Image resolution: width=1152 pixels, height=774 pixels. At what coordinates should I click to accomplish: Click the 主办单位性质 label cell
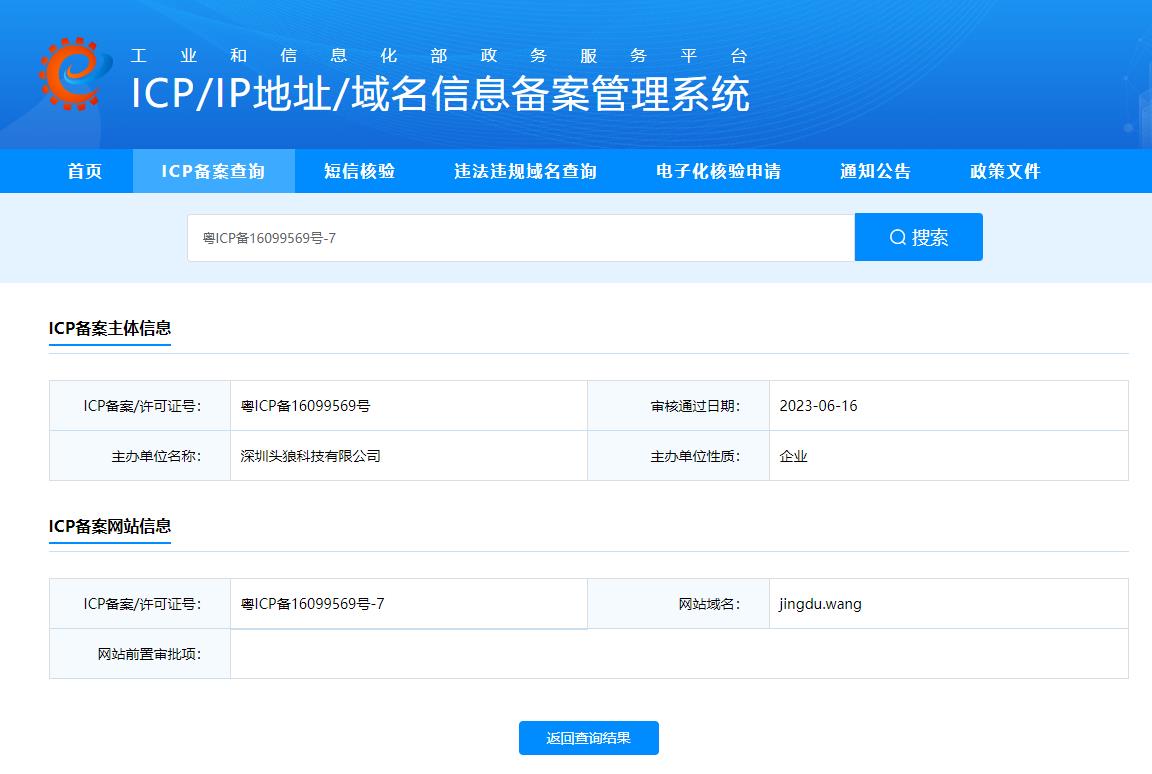coord(679,456)
